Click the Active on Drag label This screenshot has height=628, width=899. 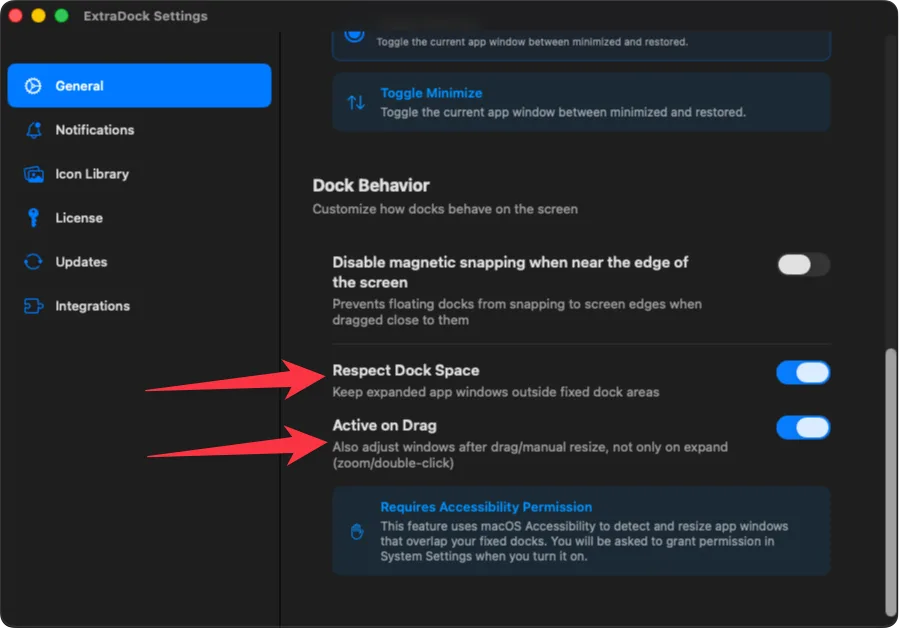(x=385, y=426)
